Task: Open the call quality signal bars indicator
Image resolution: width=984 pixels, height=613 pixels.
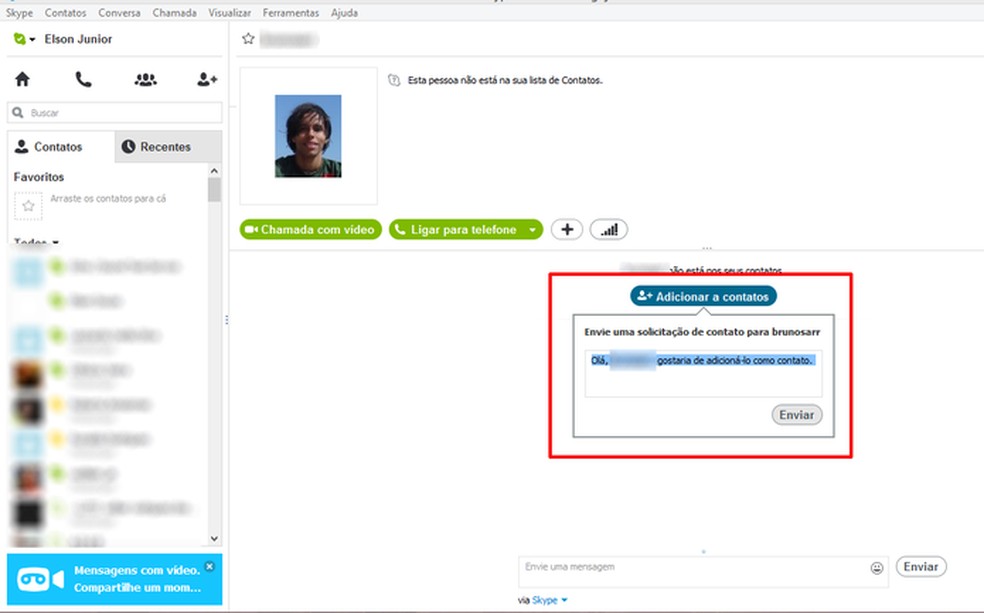Action: pos(608,229)
